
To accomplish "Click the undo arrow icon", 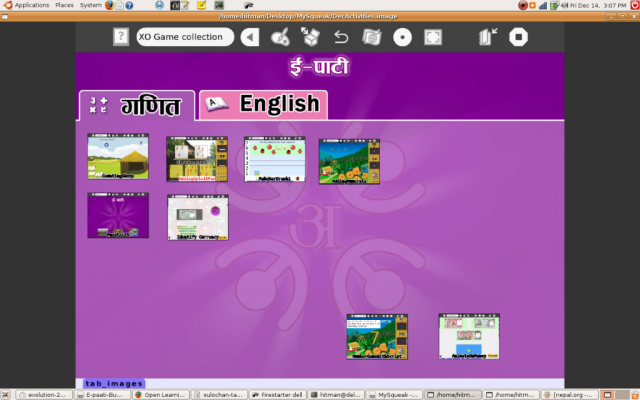I will [x=341, y=37].
